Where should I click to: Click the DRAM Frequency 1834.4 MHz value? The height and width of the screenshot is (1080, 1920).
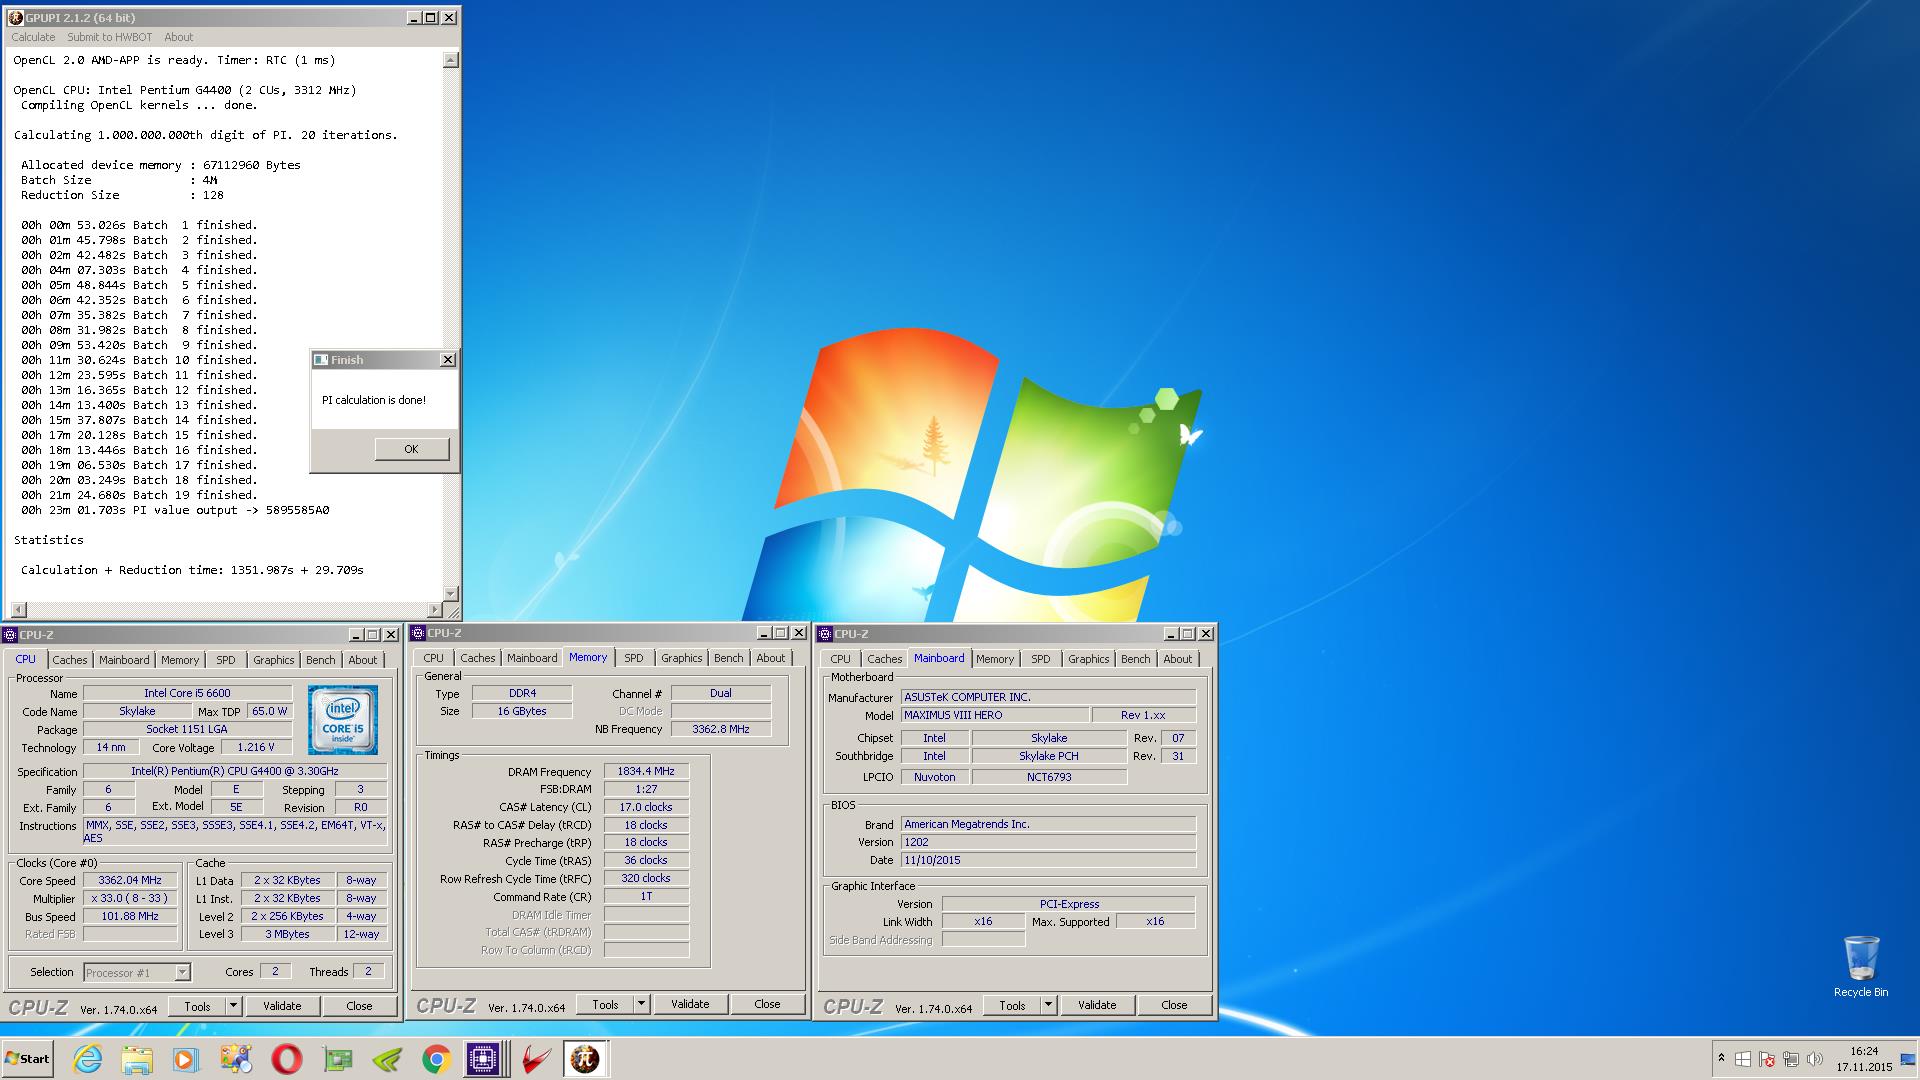tap(646, 771)
